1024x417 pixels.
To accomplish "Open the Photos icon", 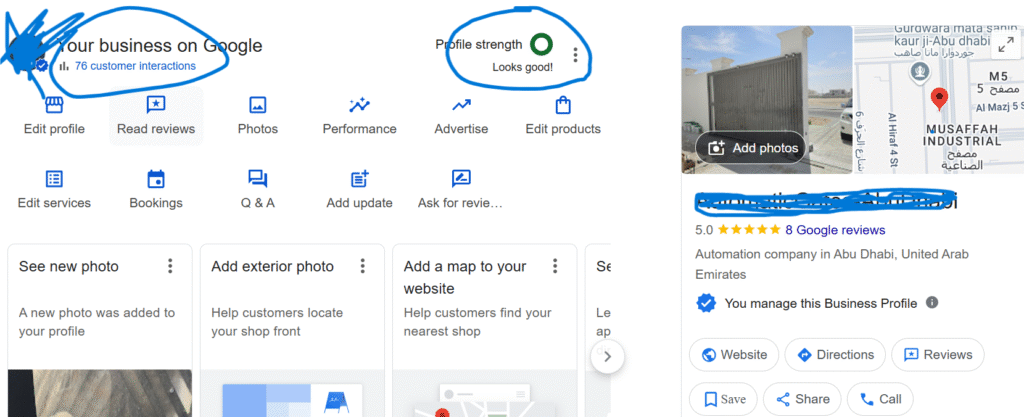I will 258,105.
